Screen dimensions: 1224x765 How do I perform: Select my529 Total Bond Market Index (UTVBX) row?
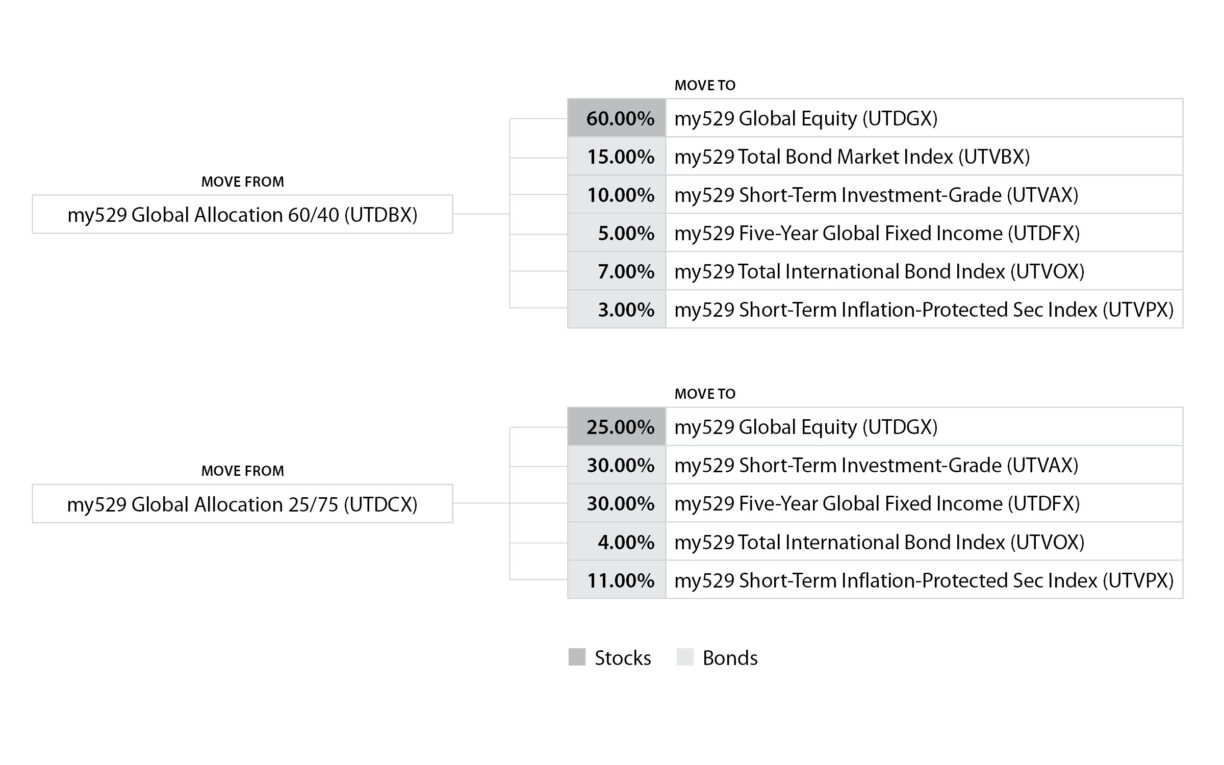[x=852, y=157]
